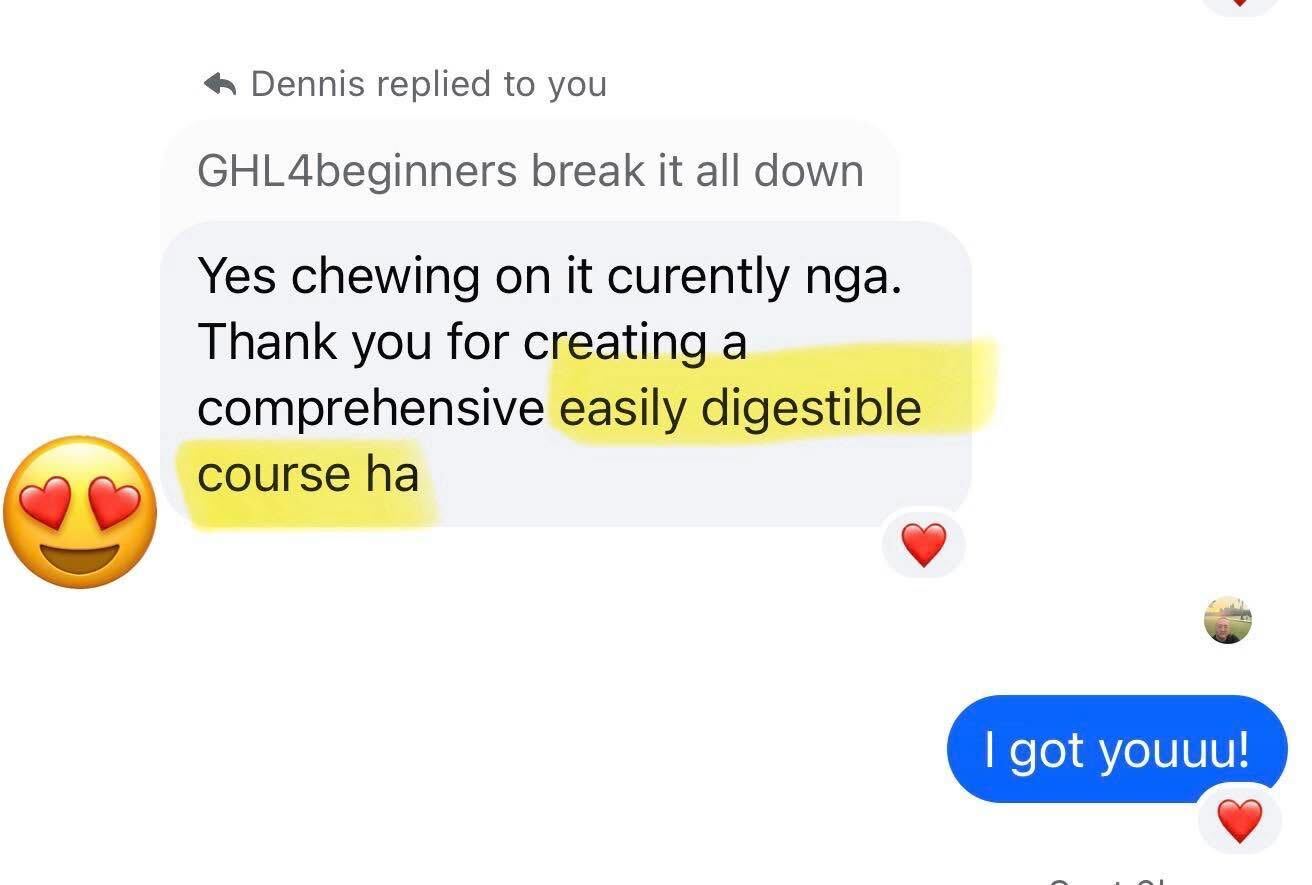This screenshot has width=1312, height=885.
Task: Select the blue "I got youuu!" bubble
Action: coord(1117,748)
